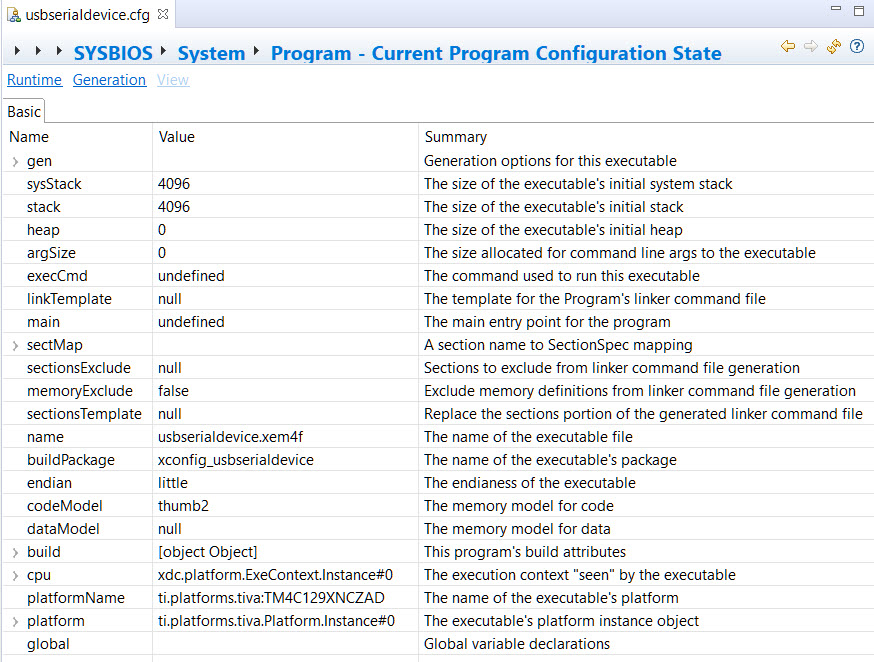Image resolution: width=874 pixels, height=662 pixels.
Task: Minimize the editor pane
Action: click(836, 10)
